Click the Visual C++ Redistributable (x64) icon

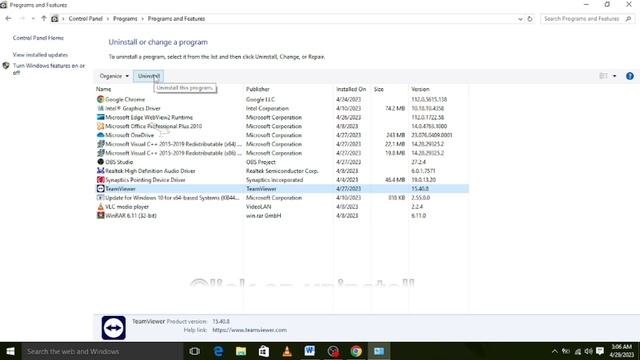(100, 144)
